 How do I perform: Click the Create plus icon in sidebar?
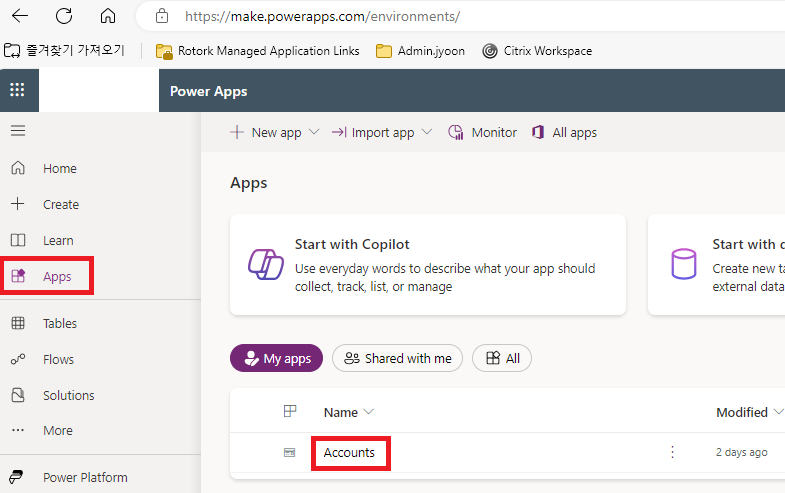(x=18, y=204)
